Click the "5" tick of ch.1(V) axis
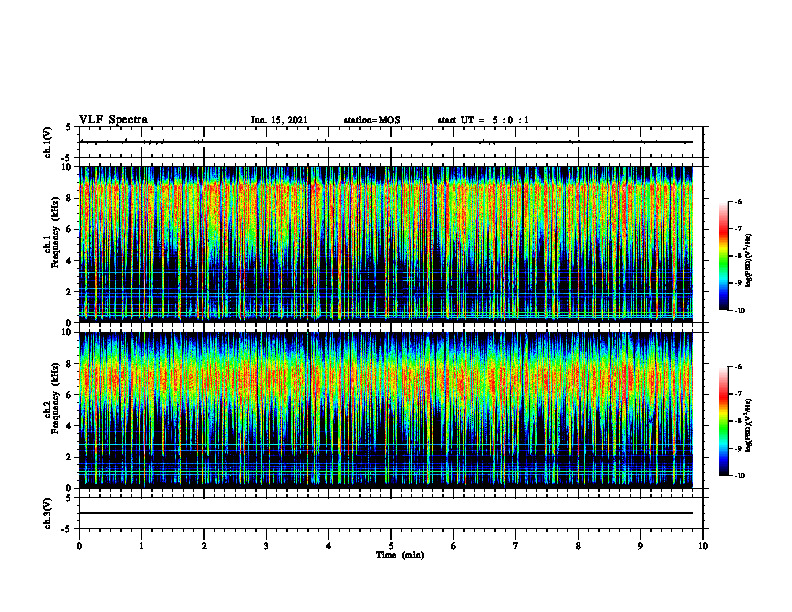 pyautogui.click(x=69, y=127)
